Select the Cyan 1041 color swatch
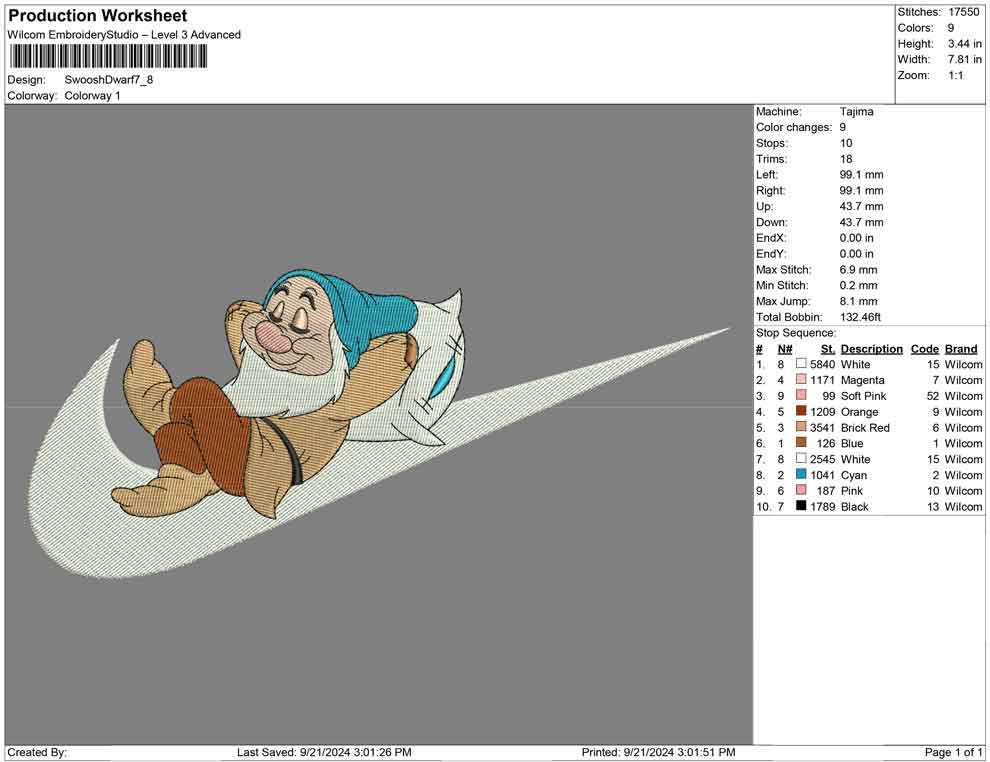 click(801, 475)
